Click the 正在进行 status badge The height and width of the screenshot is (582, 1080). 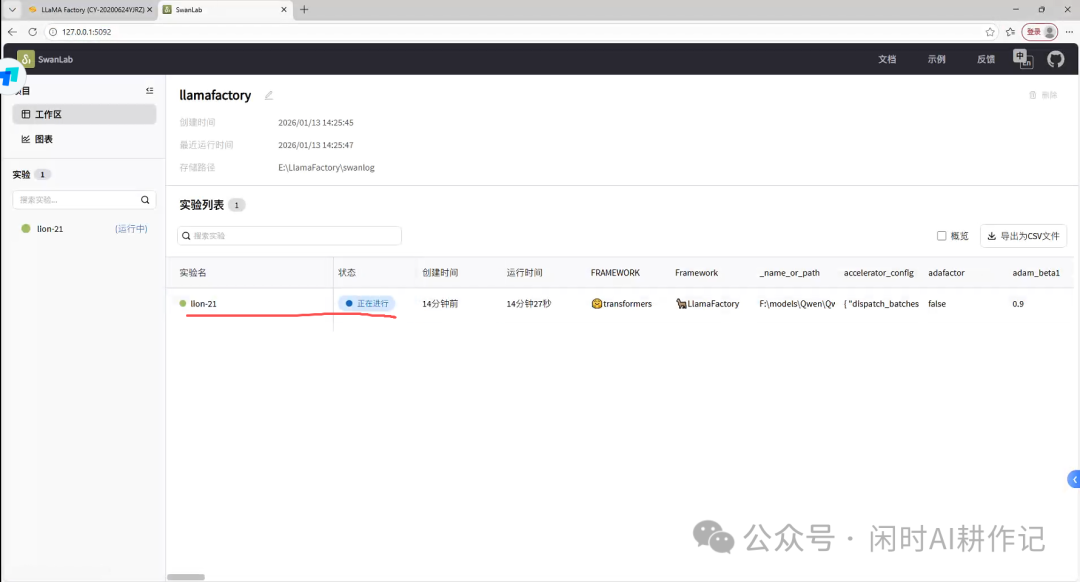tap(367, 303)
